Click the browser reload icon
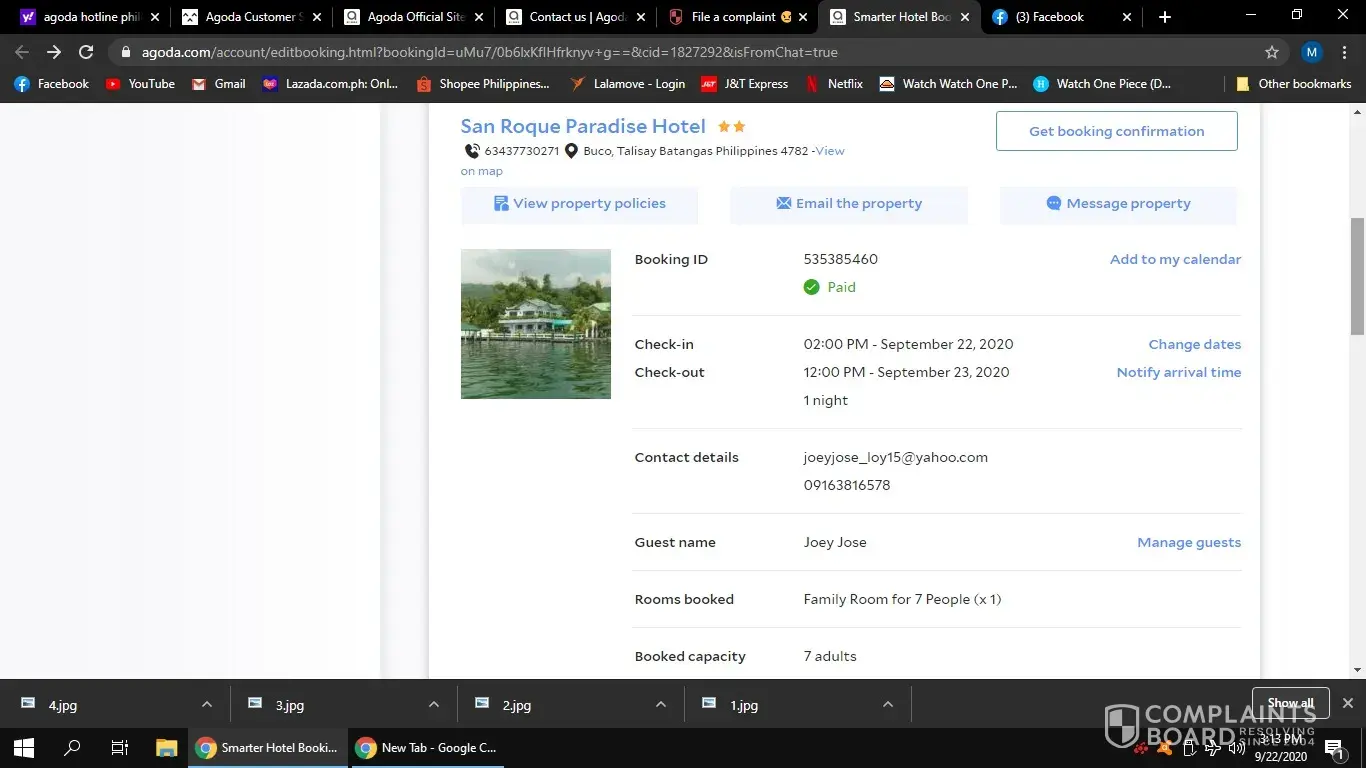 (x=86, y=52)
